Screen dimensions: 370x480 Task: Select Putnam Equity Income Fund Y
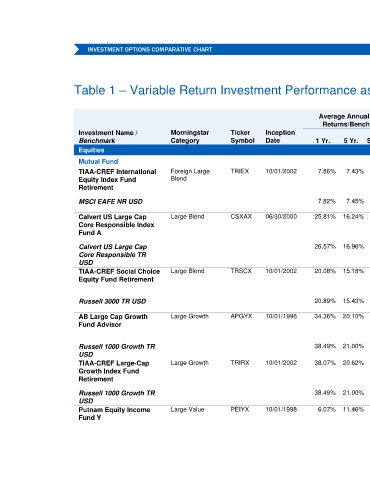click(x=114, y=414)
